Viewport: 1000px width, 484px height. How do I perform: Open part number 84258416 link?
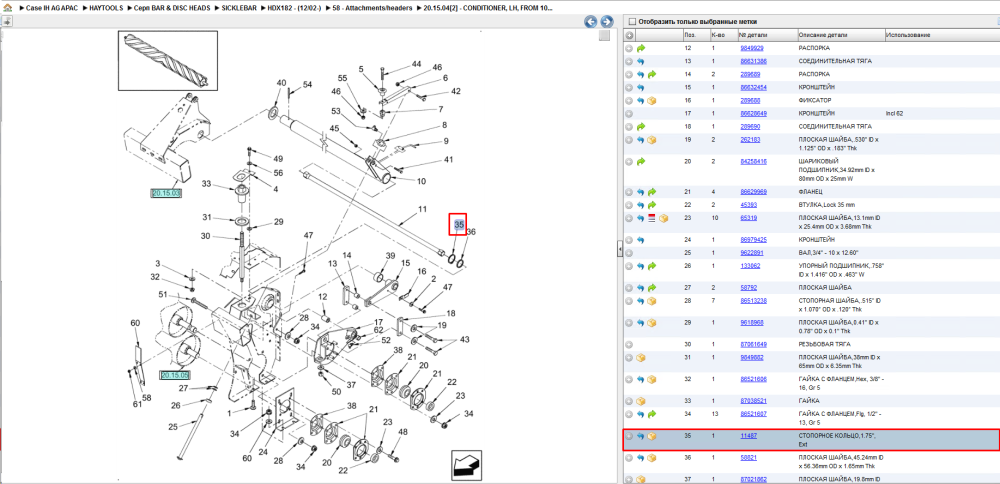[753, 161]
